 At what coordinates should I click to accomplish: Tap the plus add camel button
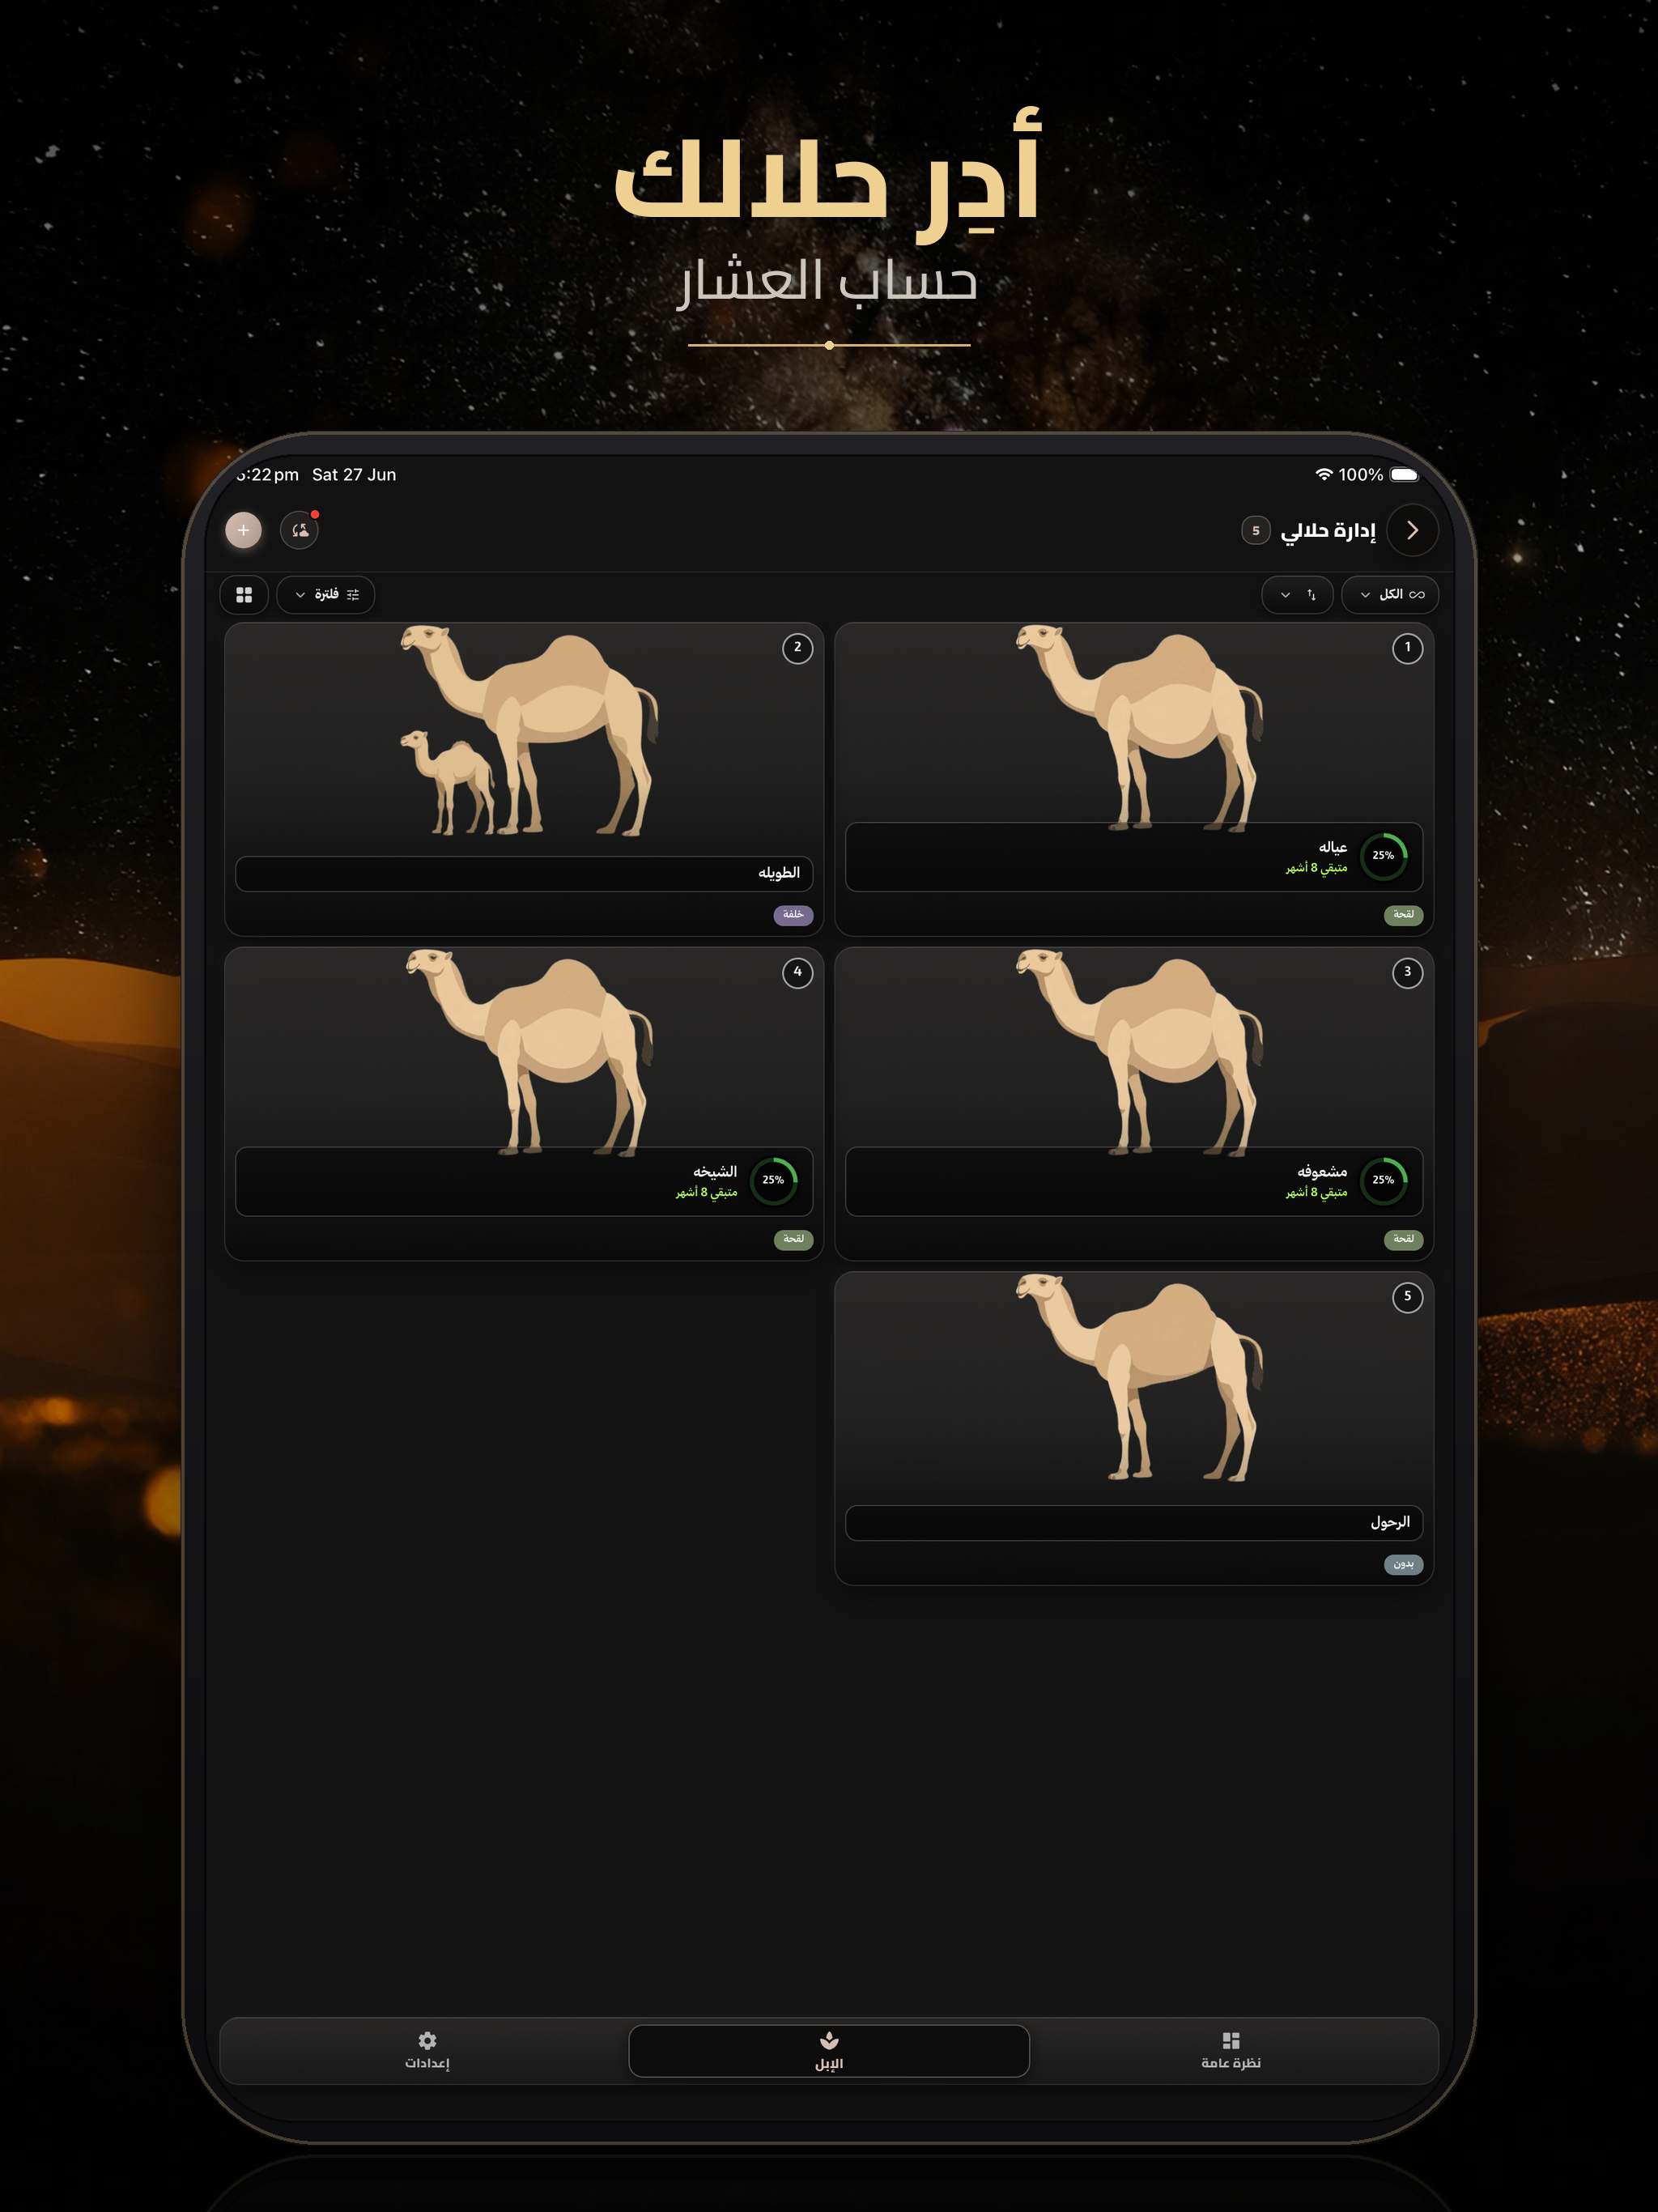click(243, 530)
